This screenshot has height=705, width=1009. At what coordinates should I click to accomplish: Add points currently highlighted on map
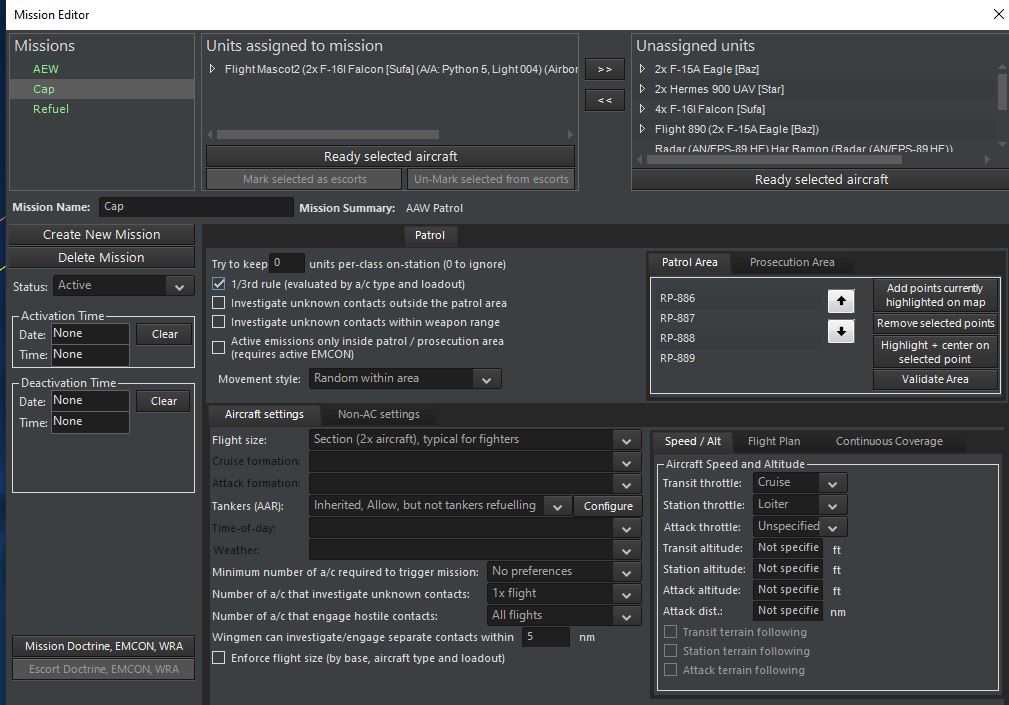(x=935, y=295)
